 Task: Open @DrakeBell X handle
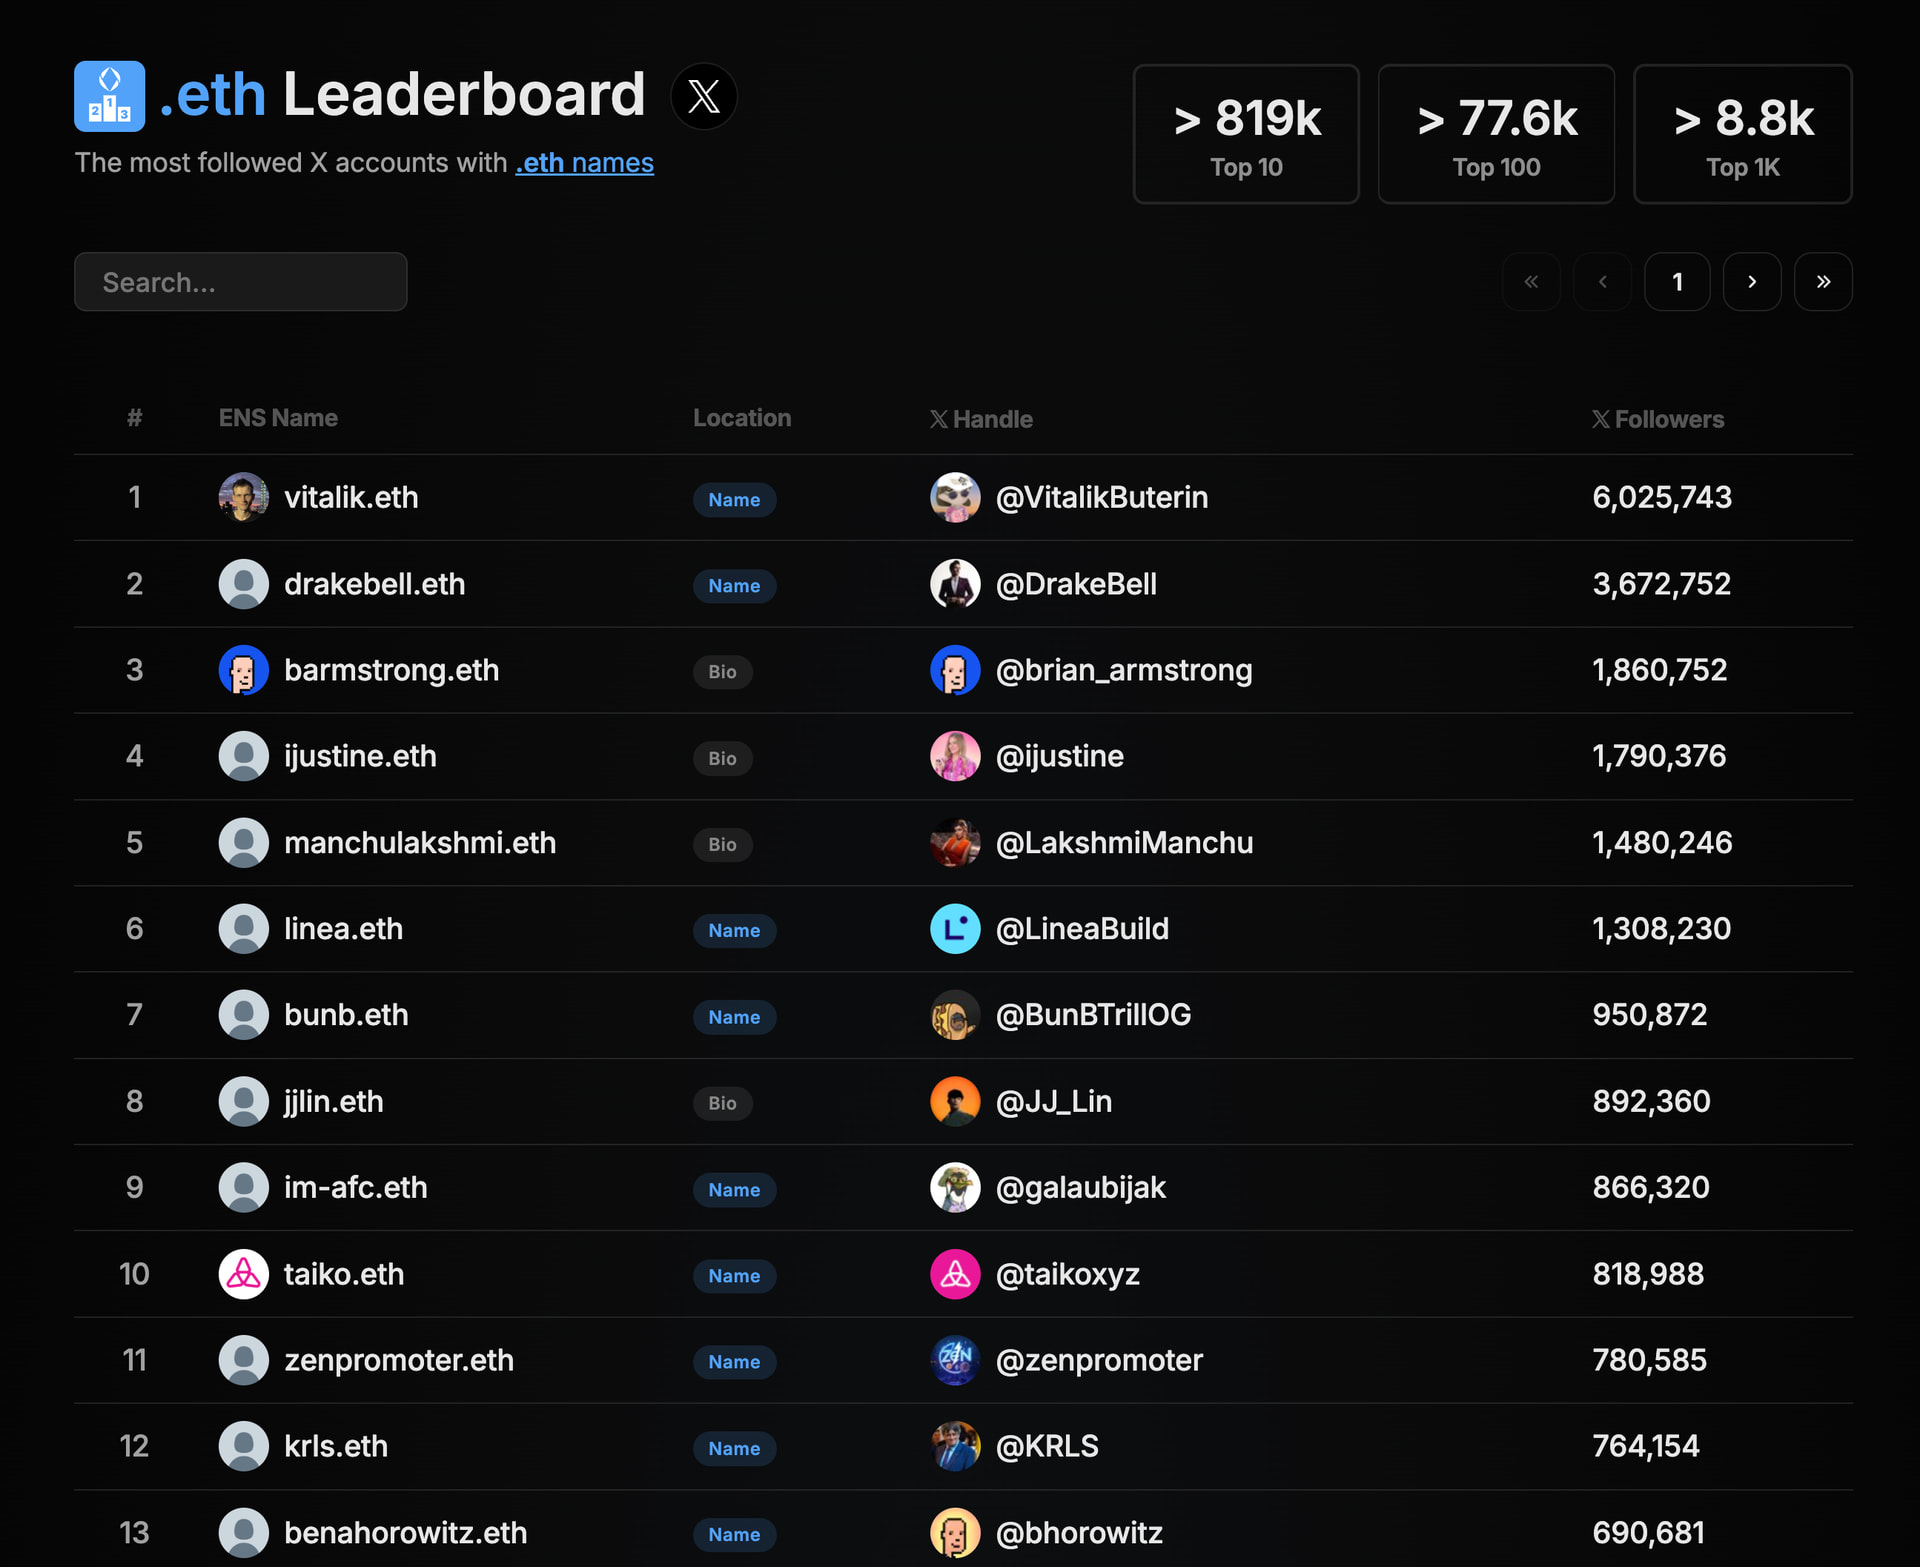[1076, 584]
